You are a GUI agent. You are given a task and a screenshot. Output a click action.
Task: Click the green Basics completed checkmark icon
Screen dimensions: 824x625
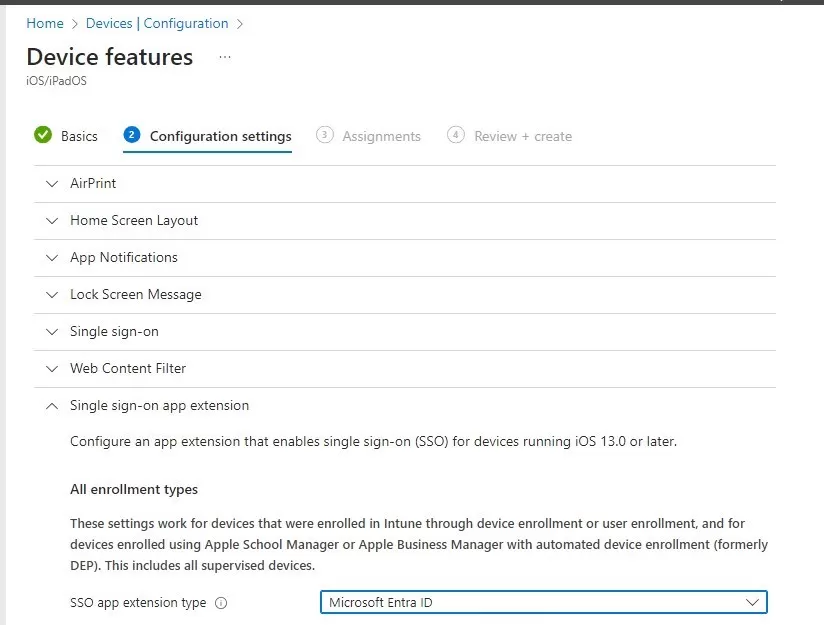(x=43, y=135)
